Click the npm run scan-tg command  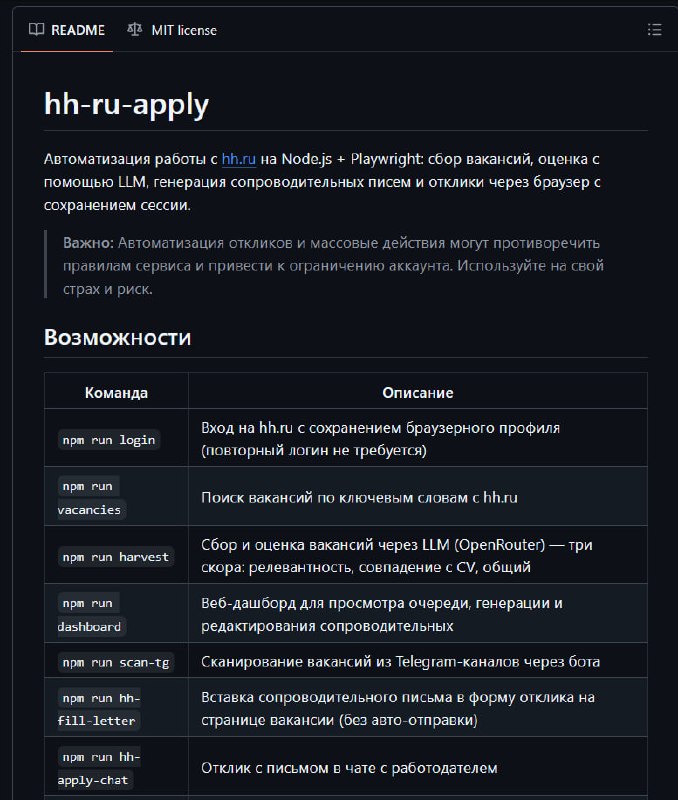point(116,662)
